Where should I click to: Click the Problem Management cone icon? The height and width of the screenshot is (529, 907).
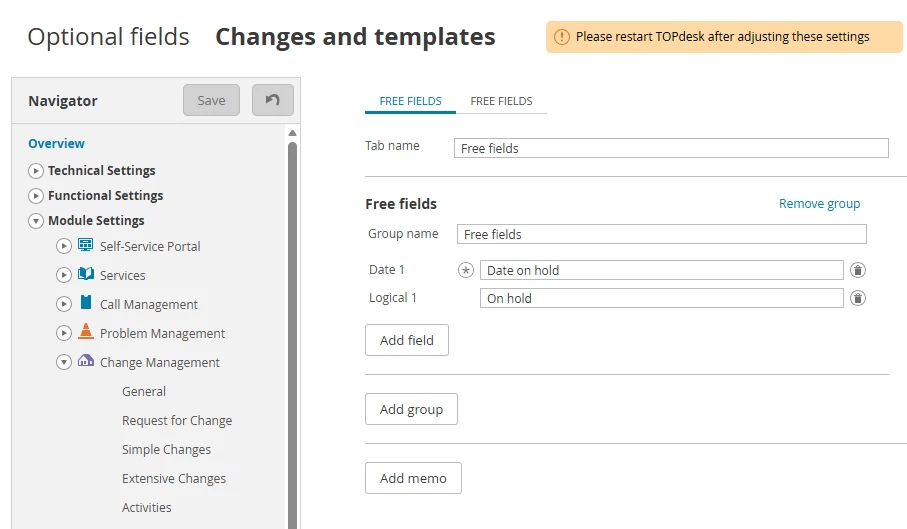pyautogui.click(x=85, y=333)
